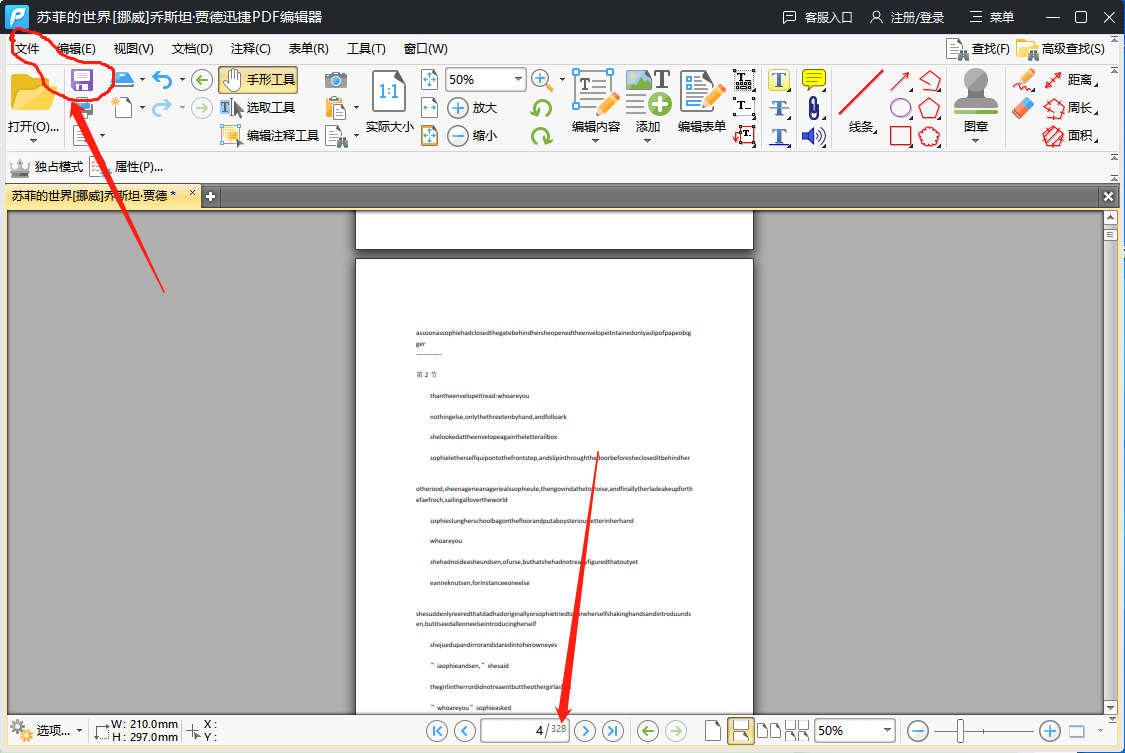The image size is (1125, 753).
Task: Activate the Hand tool
Action: coord(258,80)
